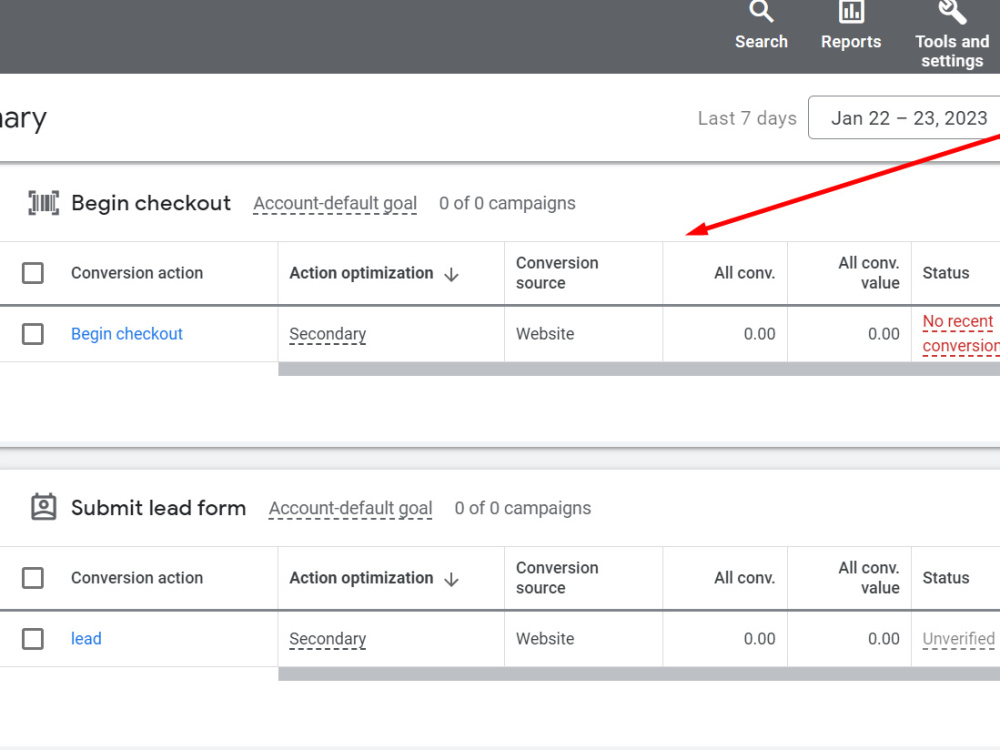Click Conversion source header in Begin checkout table

coord(557,273)
